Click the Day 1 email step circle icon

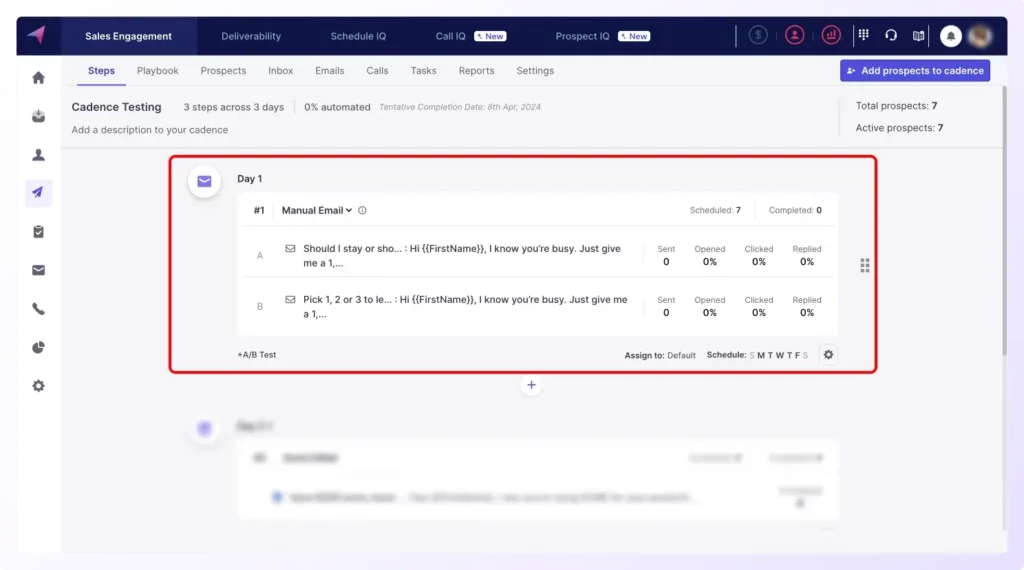(204, 182)
